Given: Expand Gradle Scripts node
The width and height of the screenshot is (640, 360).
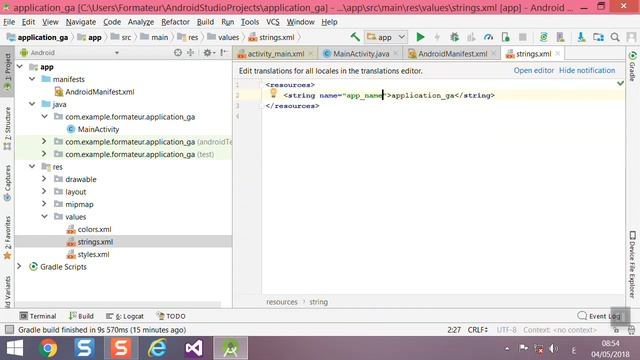Looking at the screenshot, I should click(x=19, y=266).
